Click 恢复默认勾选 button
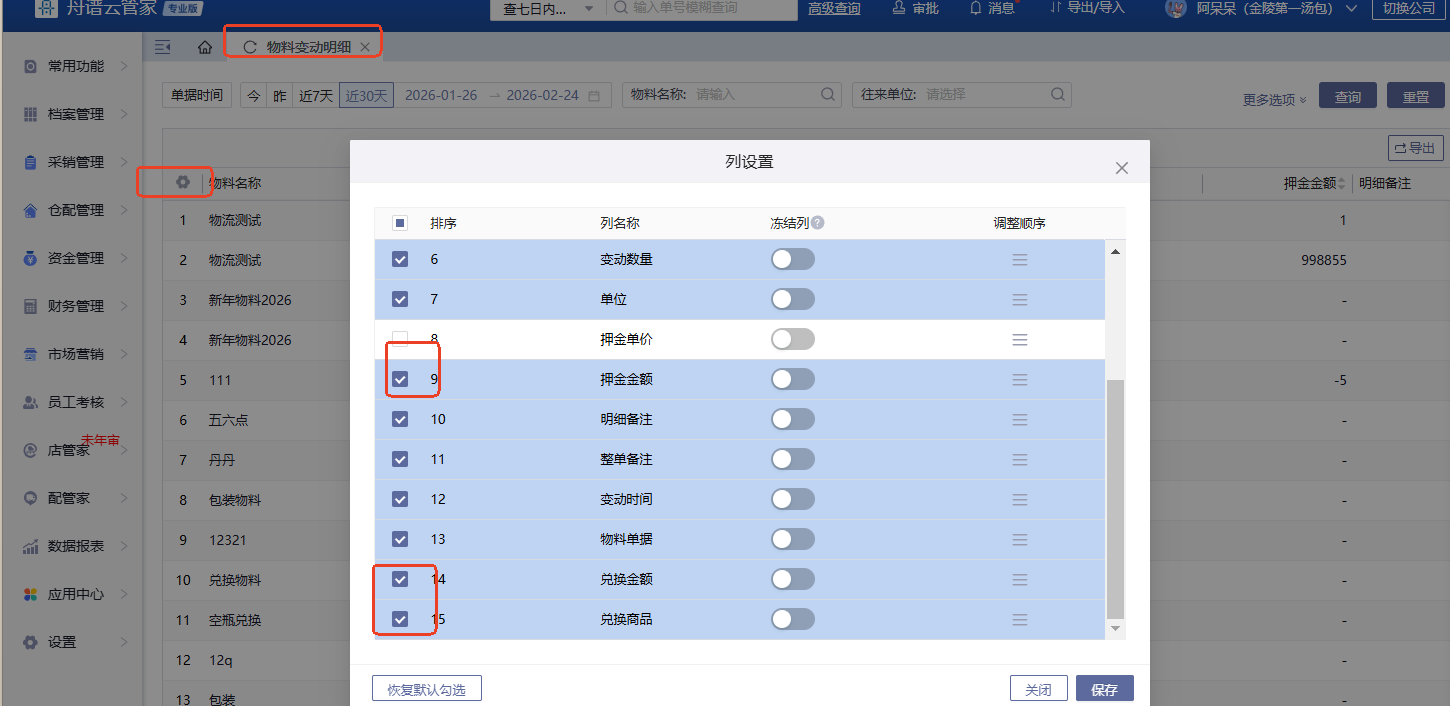Screen dimensions: 1450x706 pyautogui.click(x=426, y=689)
